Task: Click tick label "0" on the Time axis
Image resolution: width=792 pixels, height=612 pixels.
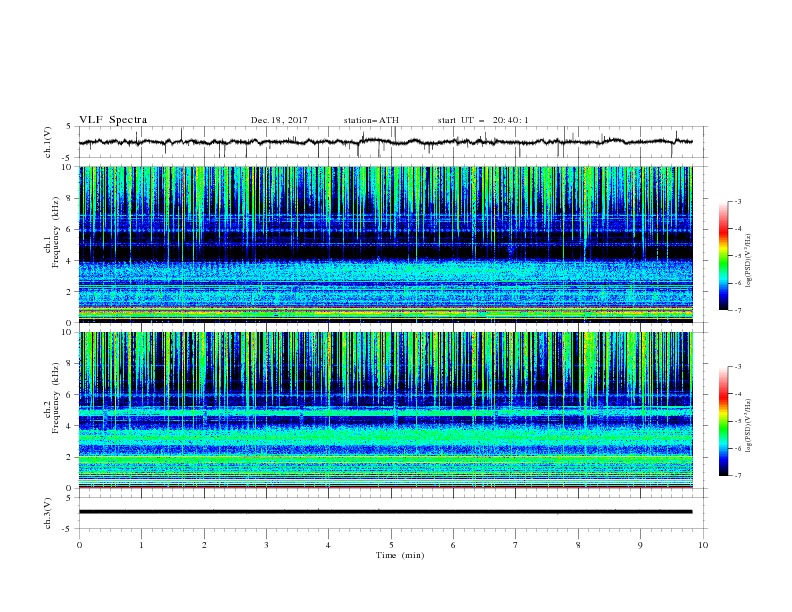Action: point(79,545)
